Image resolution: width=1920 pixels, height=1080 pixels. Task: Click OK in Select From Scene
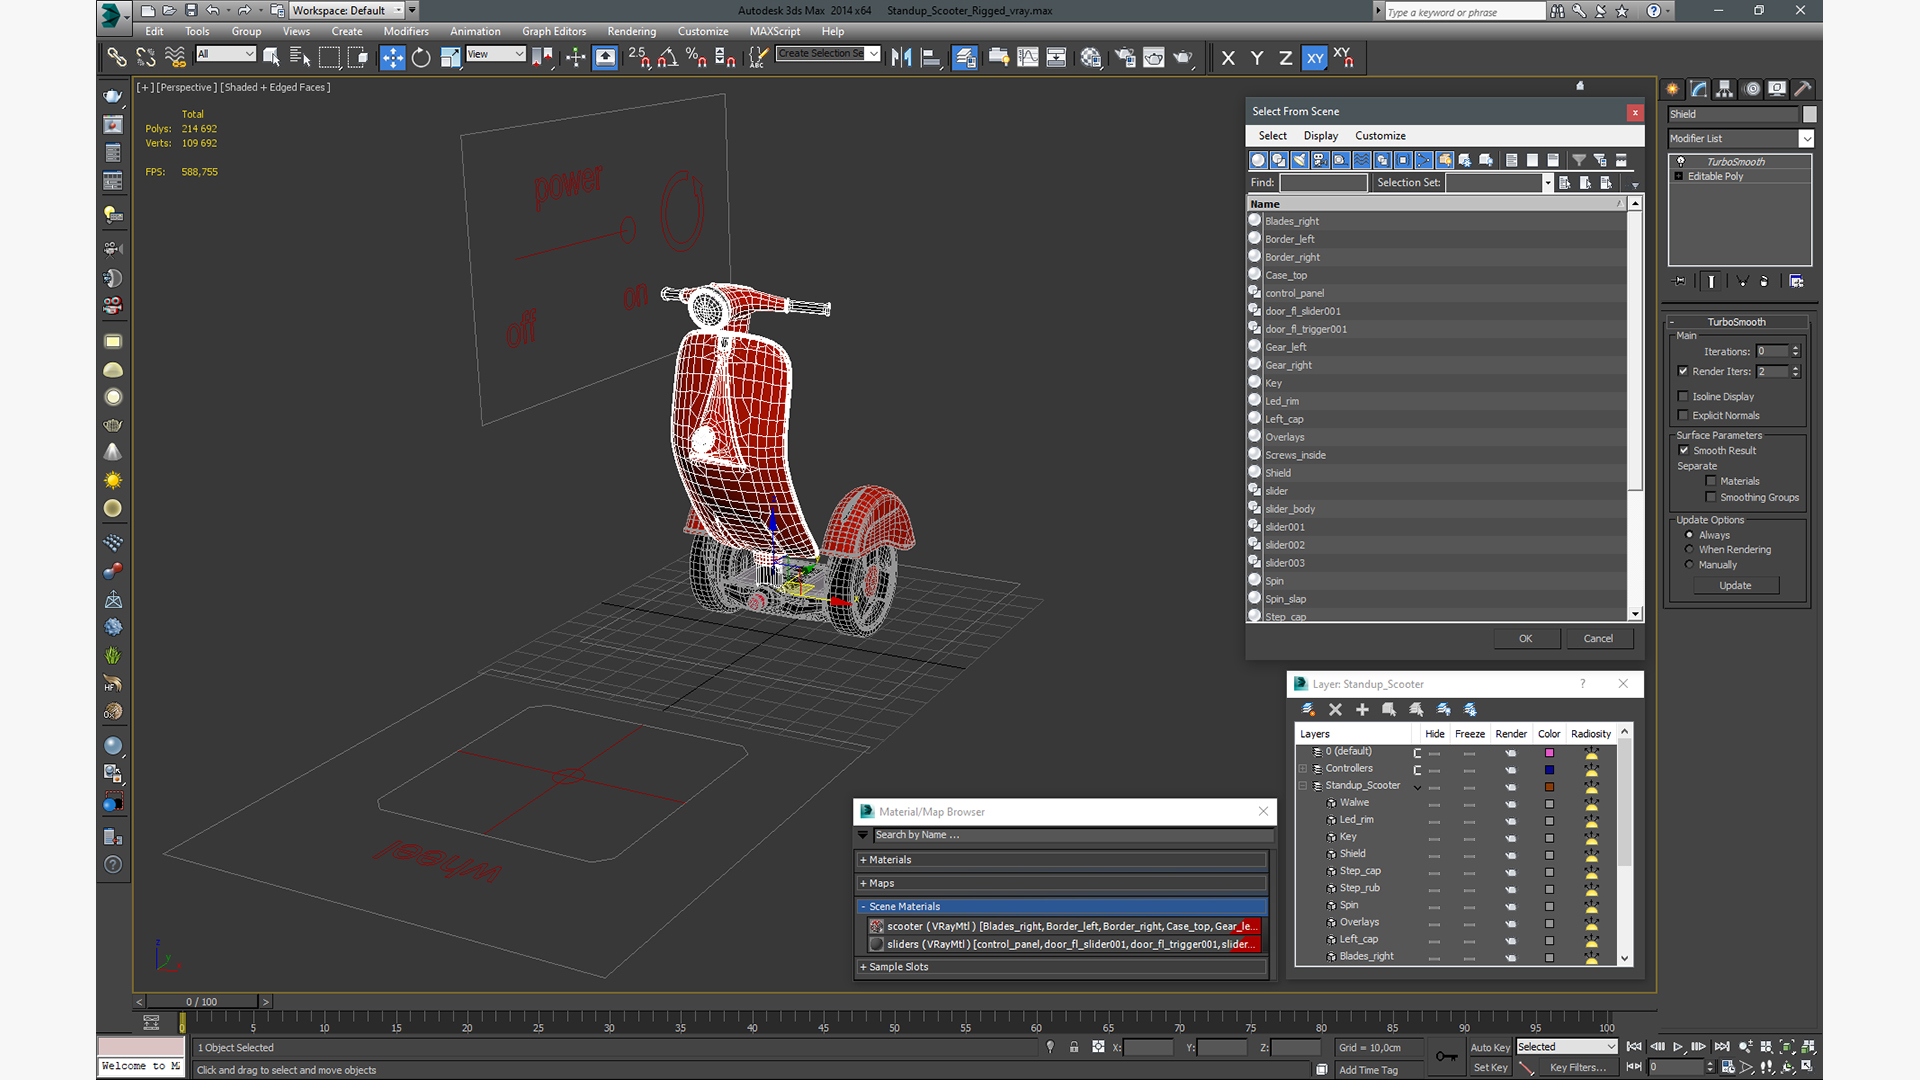pos(1526,638)
